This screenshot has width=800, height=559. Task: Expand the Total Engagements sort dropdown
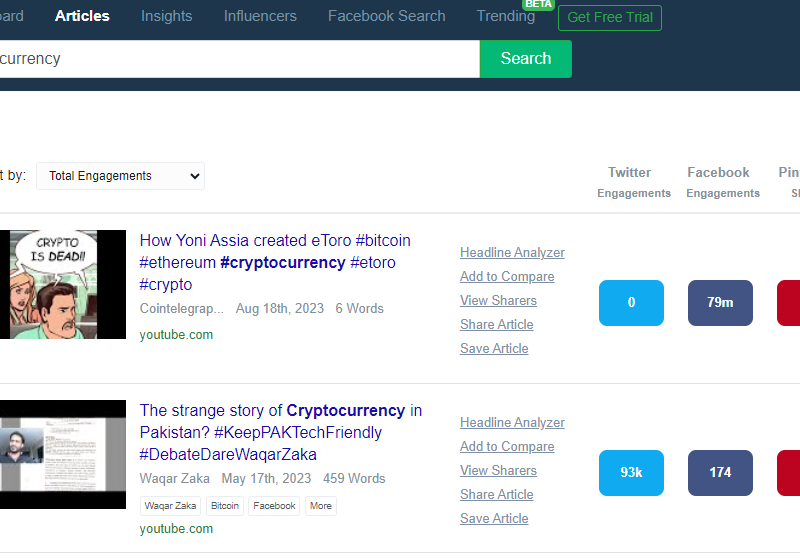[120, 176]
